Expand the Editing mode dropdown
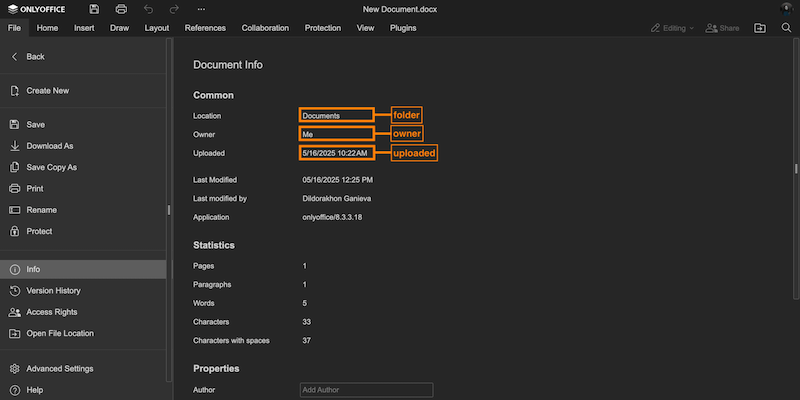 [x=672, y=28]
